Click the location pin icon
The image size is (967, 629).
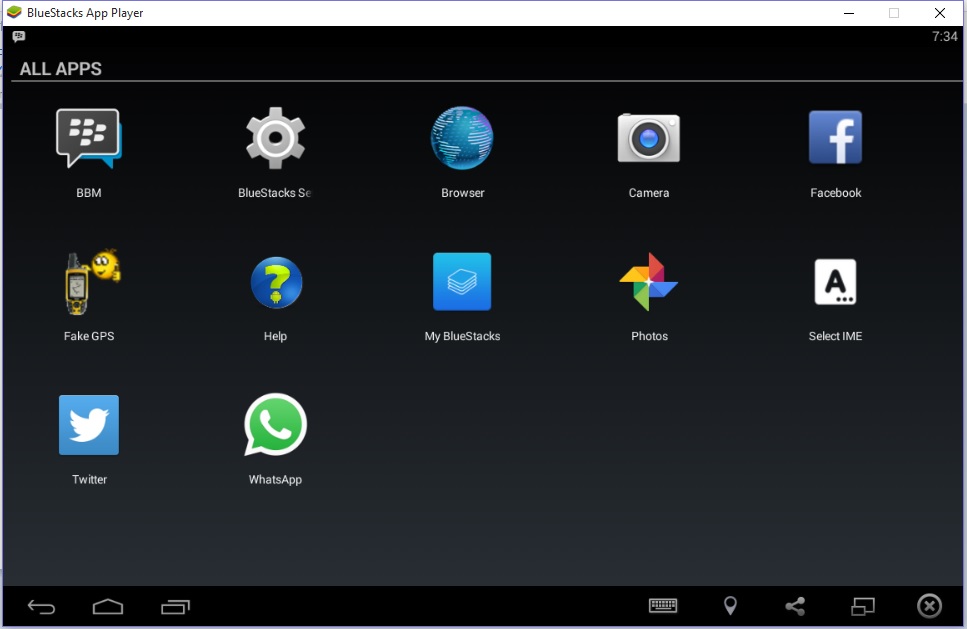pos(730,606)
